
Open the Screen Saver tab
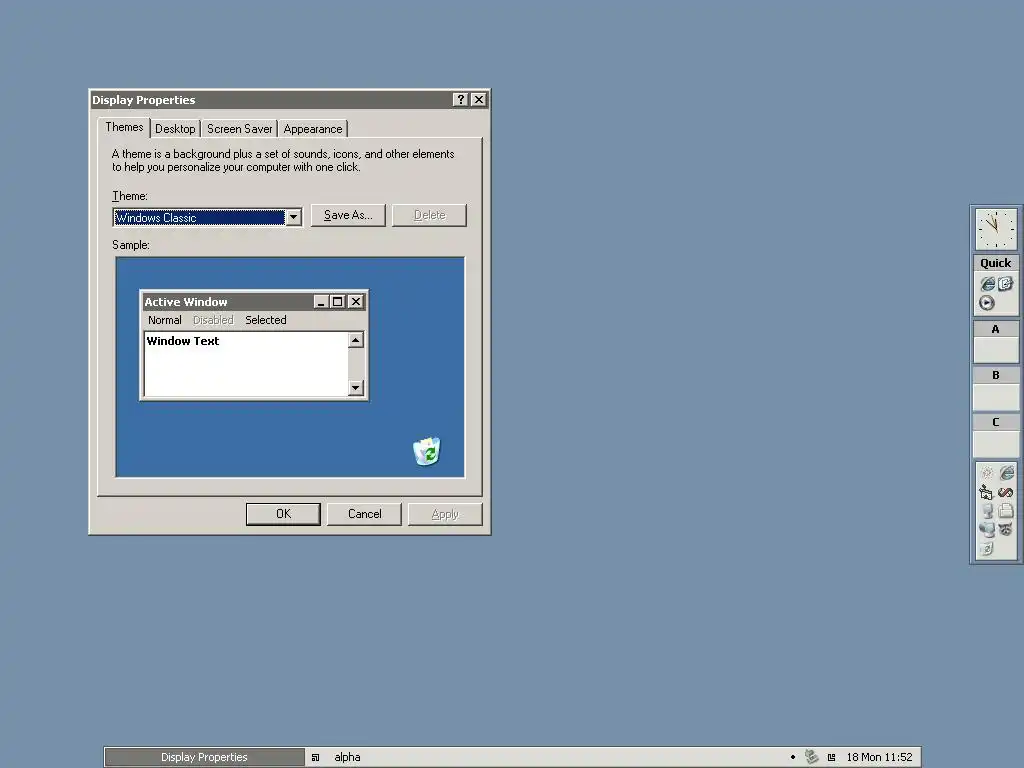click(240, 129)
